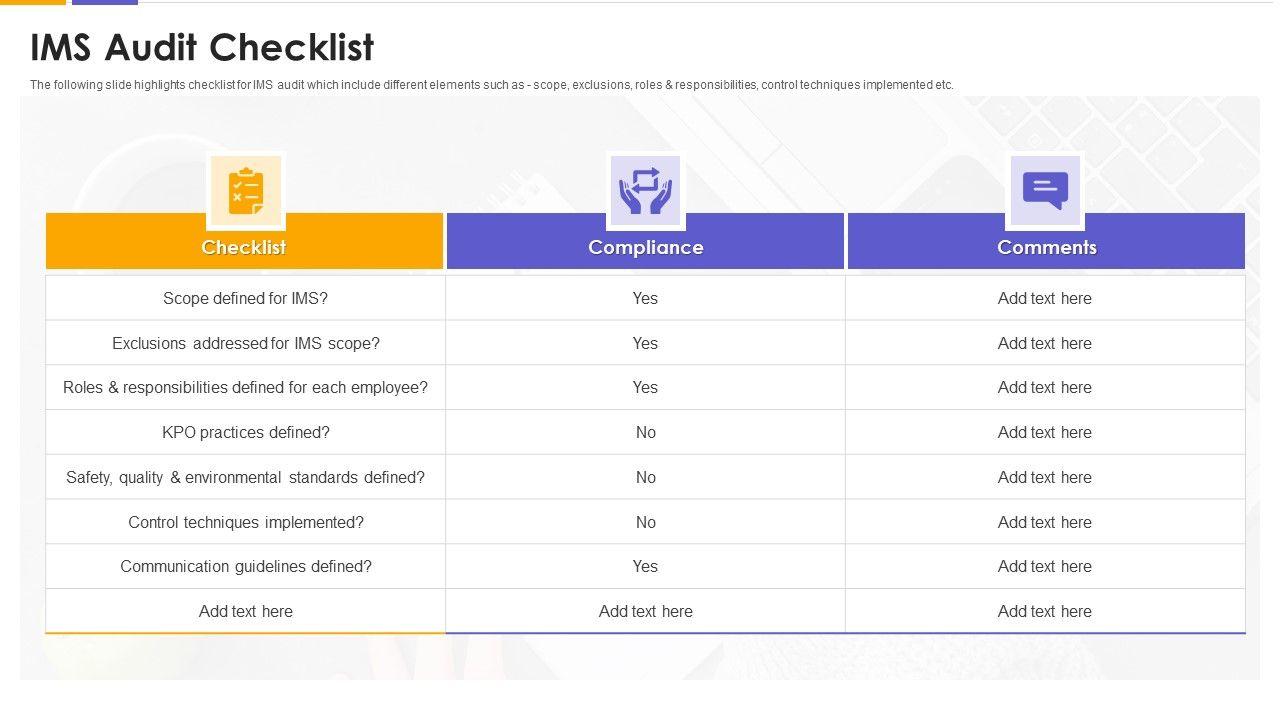Click the speech bubble comments icon
This screenshot has width=1280, height=720.
(1045, 190)
